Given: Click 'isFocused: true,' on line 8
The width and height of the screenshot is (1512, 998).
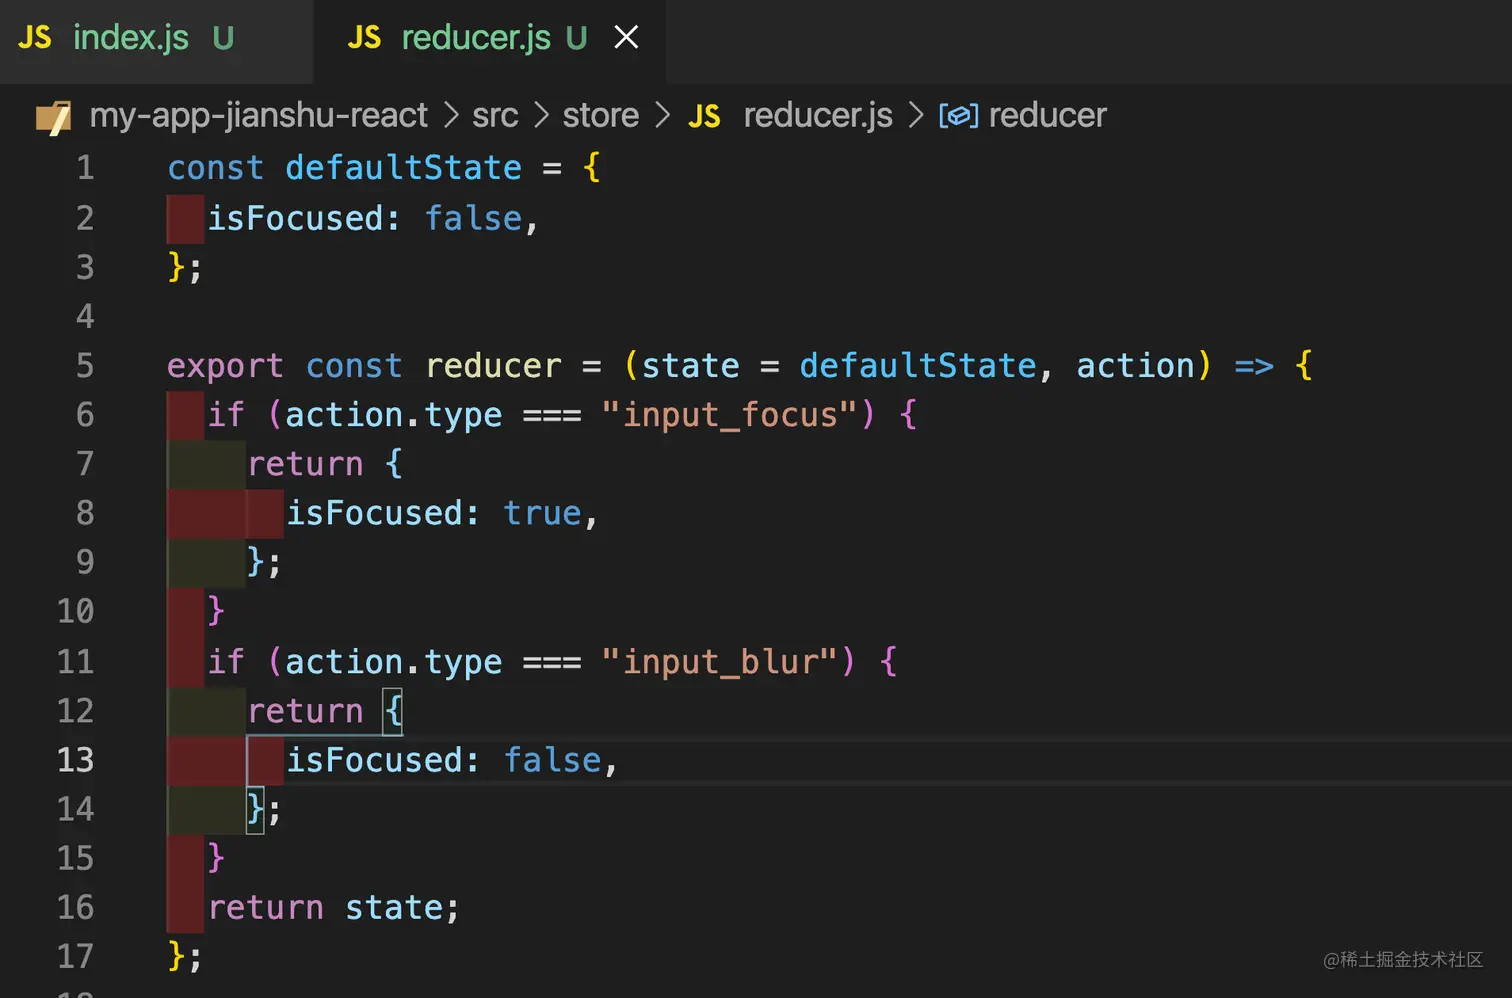Looking at the screenshot, I should coord(442,514).
